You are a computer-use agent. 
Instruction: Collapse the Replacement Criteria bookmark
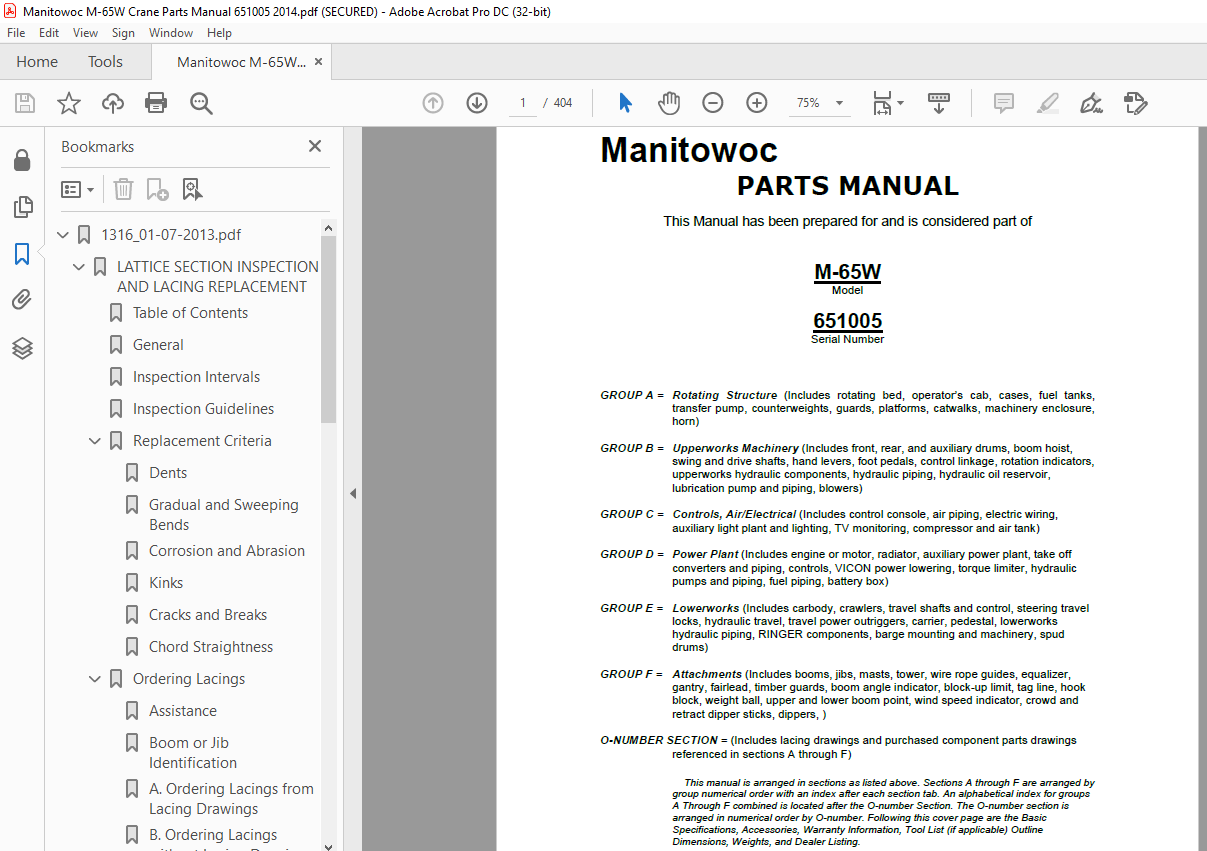point(97,441)
